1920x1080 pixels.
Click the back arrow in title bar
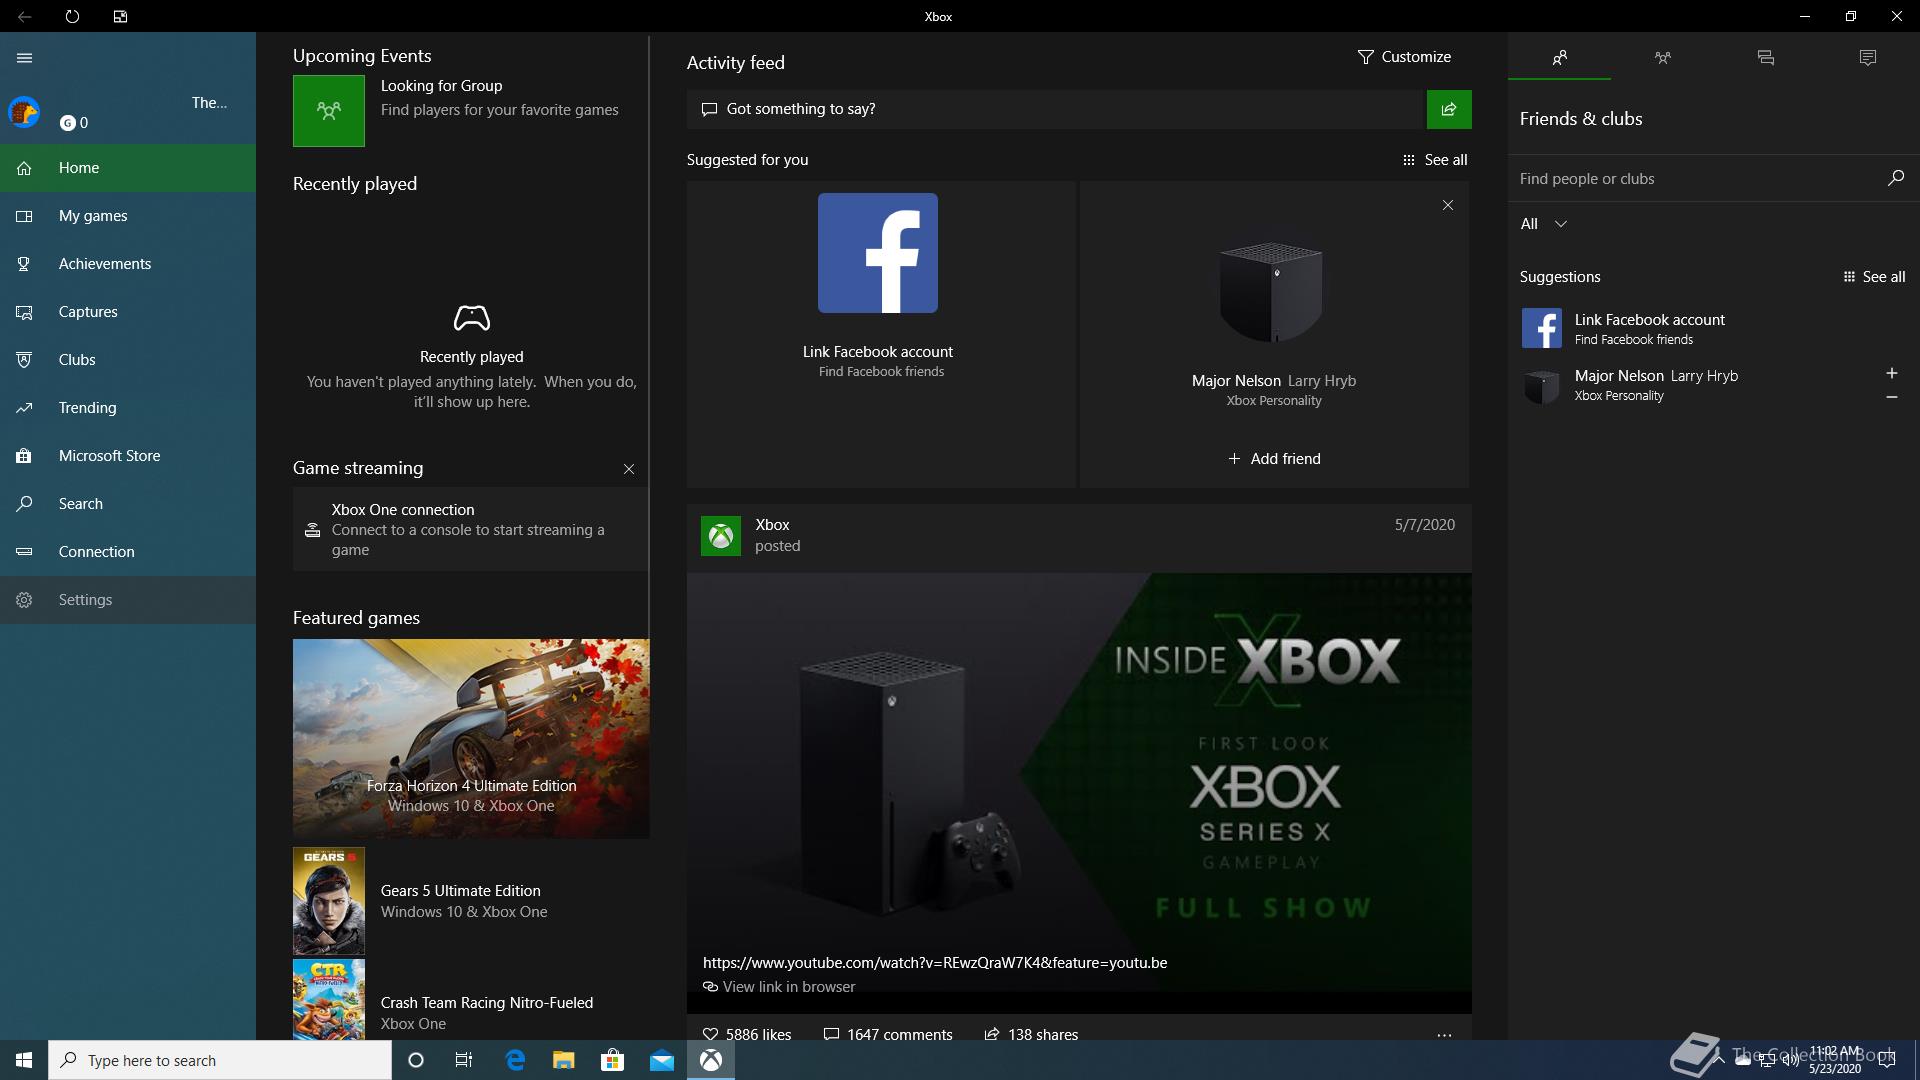point(24,16)
